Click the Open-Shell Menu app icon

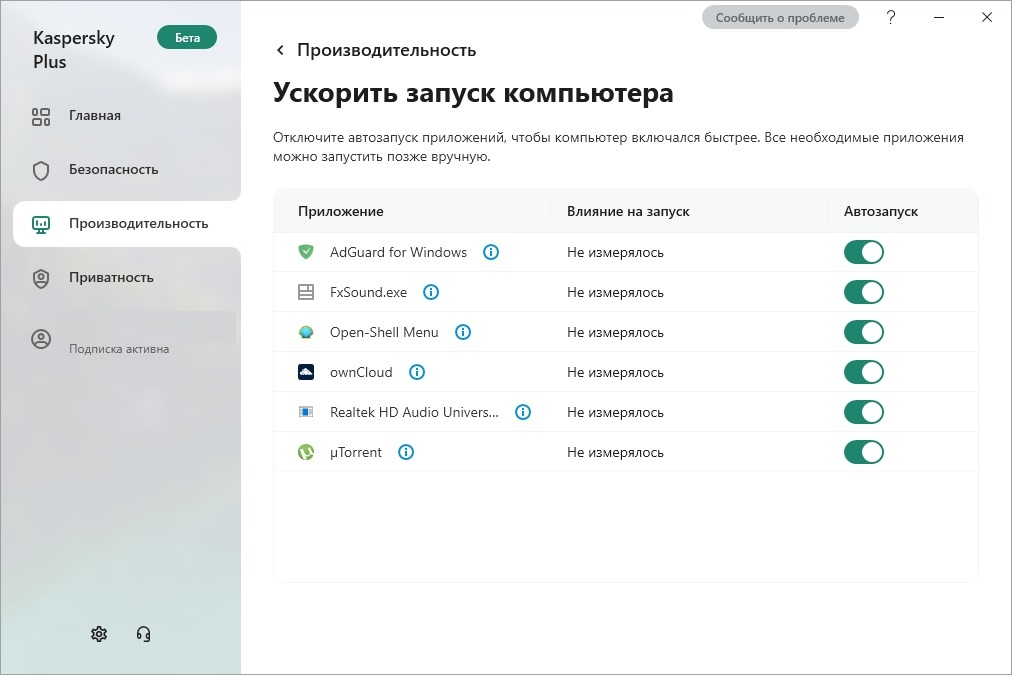(306, 332)
